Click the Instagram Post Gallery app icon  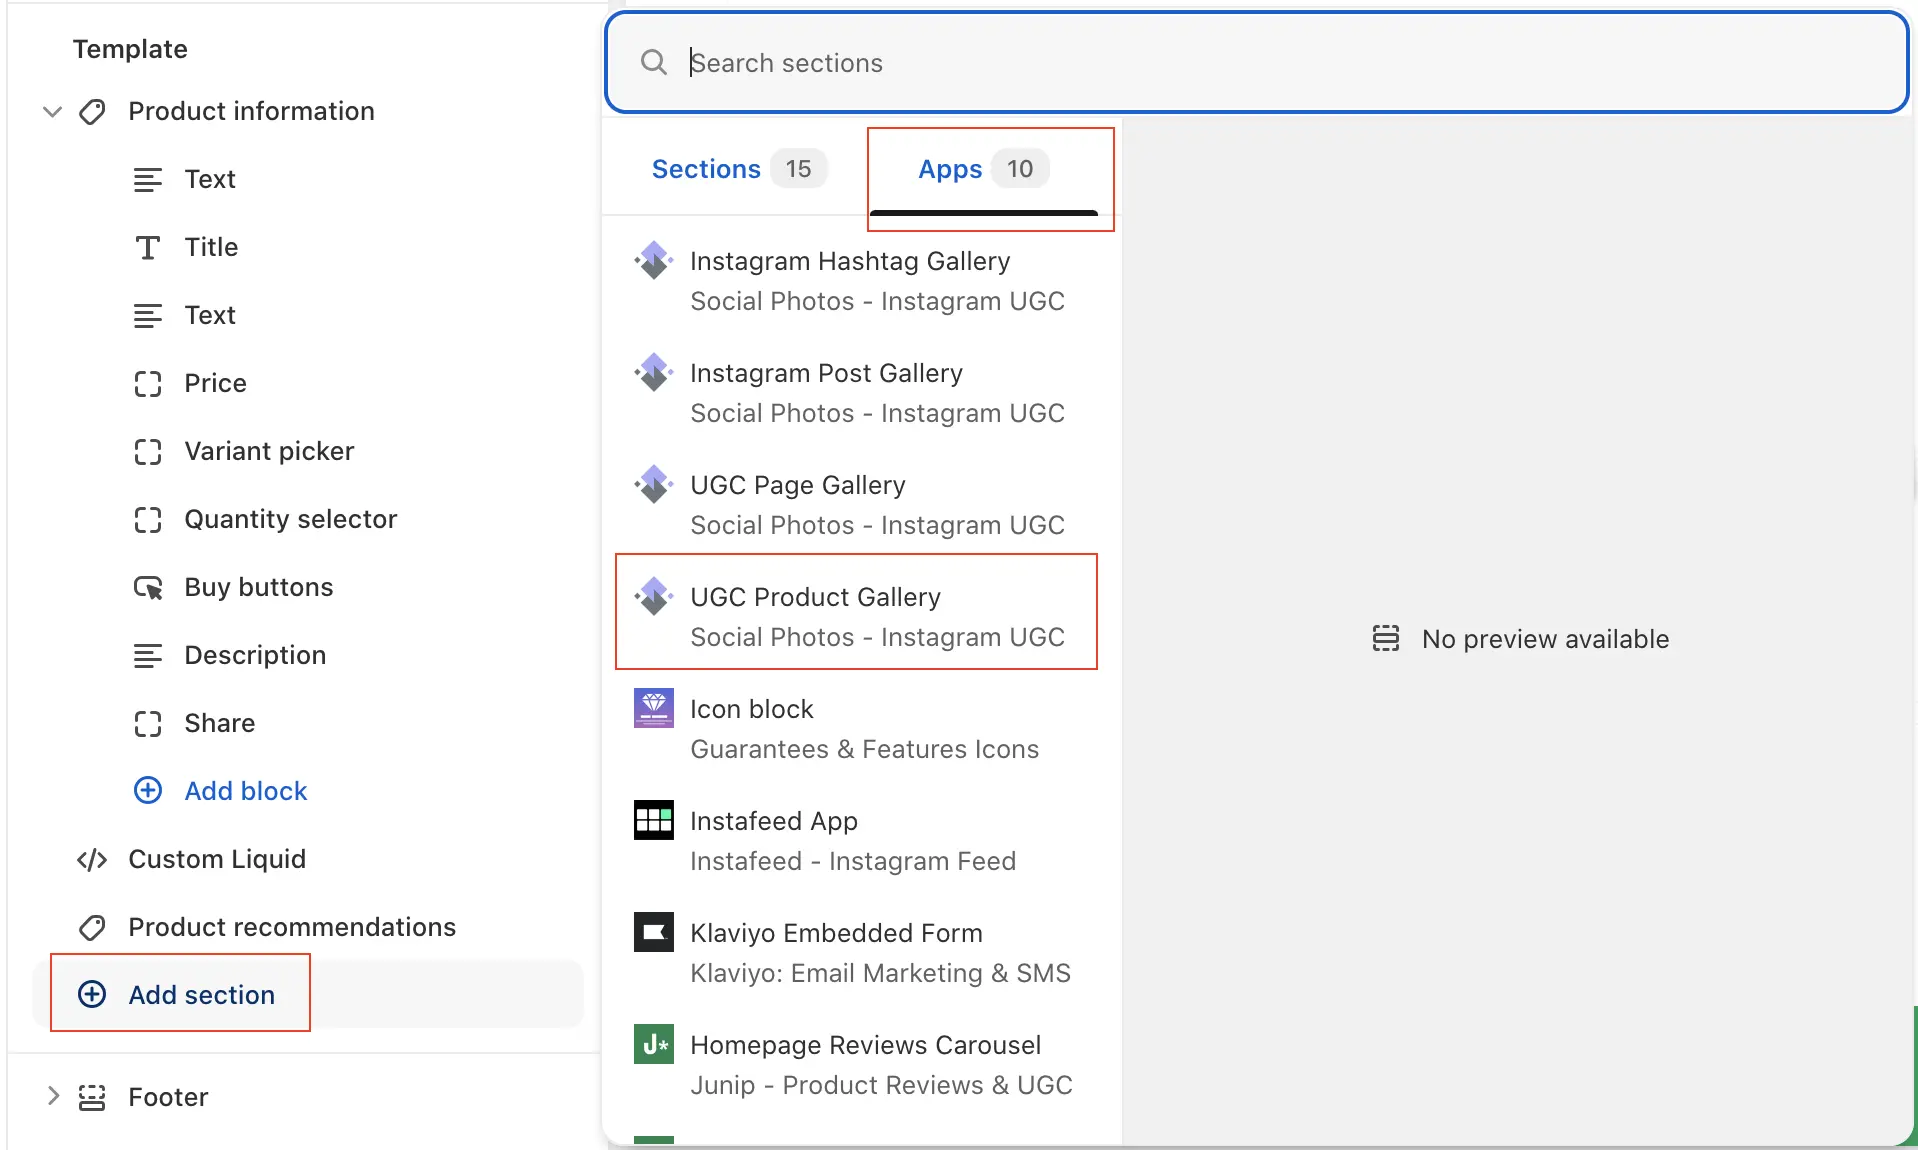pyautogui.click(x=654, y=373)
